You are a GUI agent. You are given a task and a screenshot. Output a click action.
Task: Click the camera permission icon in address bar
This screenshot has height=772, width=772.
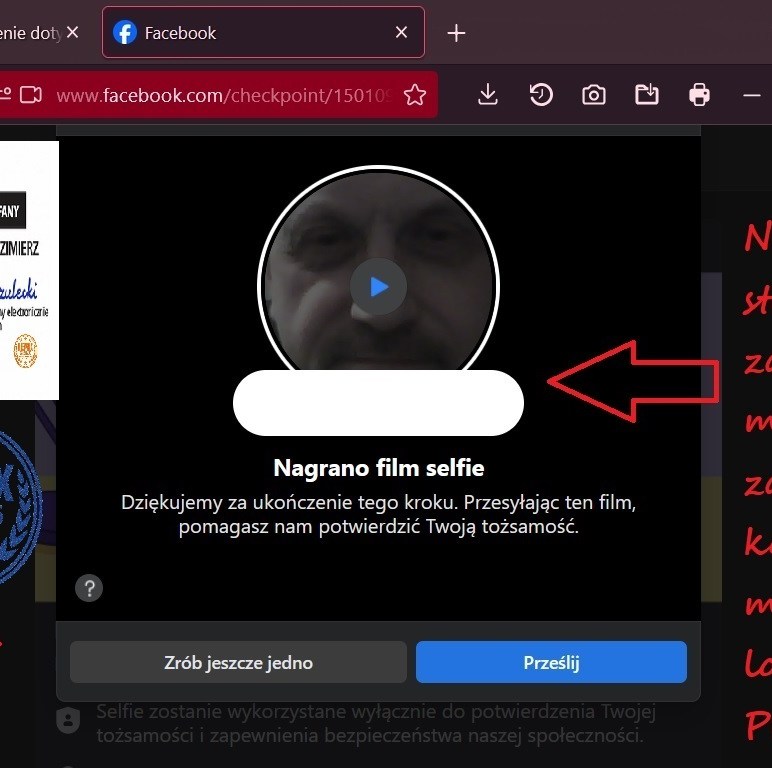pyautogui.click(x=30, y=95)
